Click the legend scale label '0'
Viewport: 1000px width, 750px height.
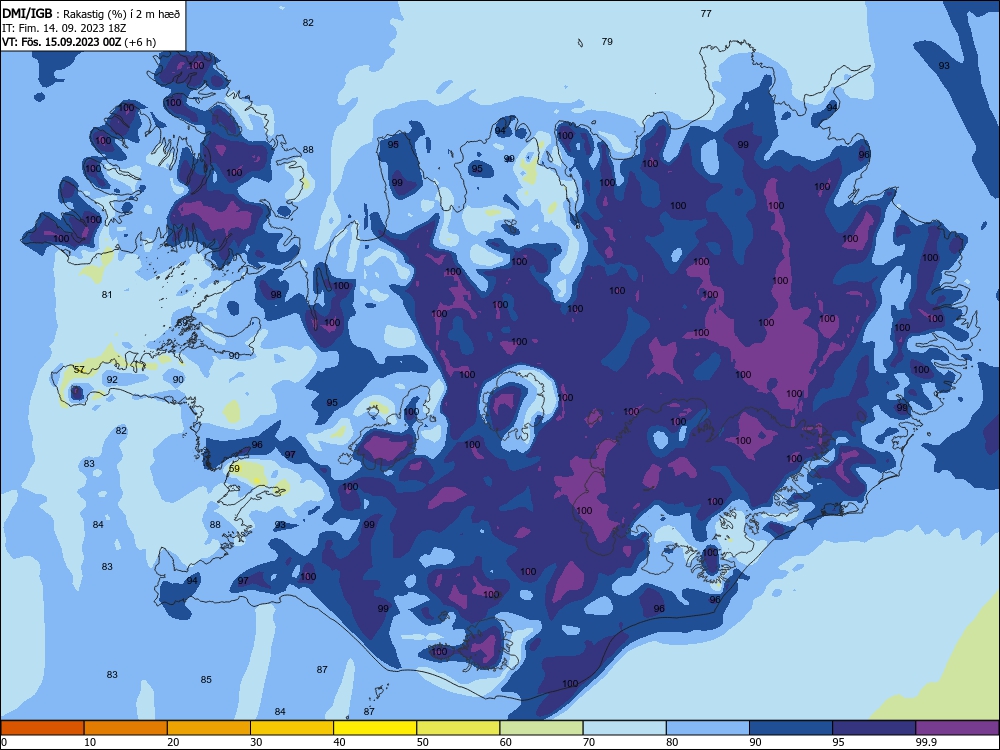(x=4, y=742)
